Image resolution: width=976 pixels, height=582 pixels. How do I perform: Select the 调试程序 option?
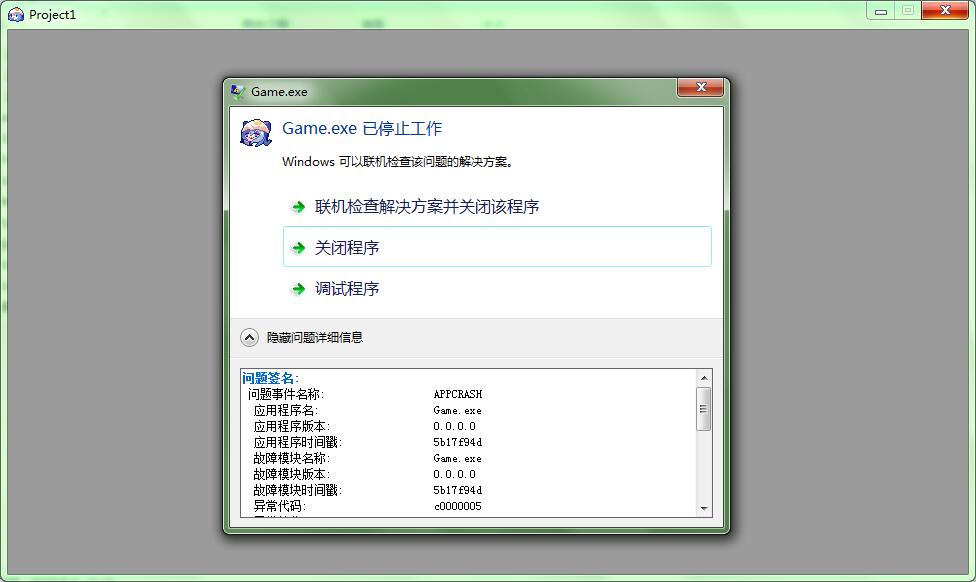click(497, 289)
